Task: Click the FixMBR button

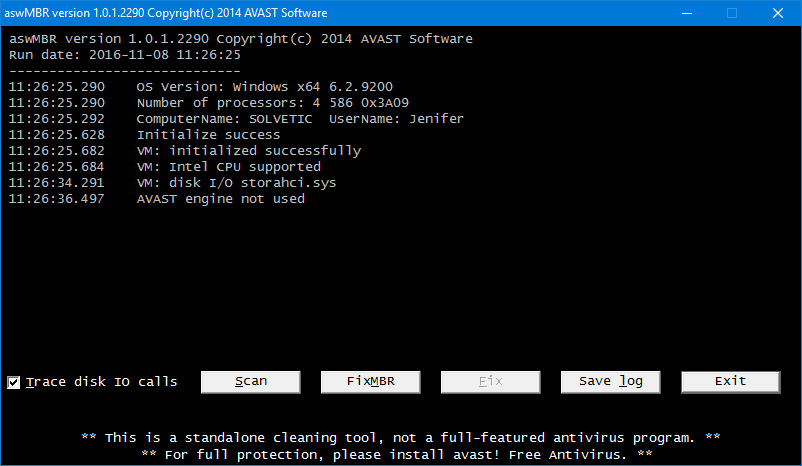Action: pos(370,382)
